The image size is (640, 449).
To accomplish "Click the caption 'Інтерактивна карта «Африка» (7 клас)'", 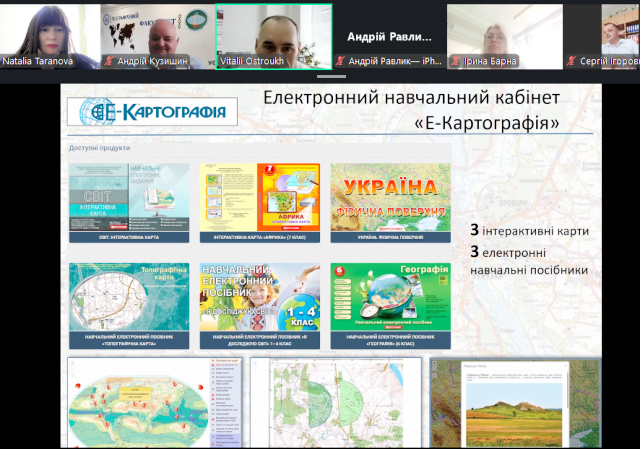I will tap(260, 237).
